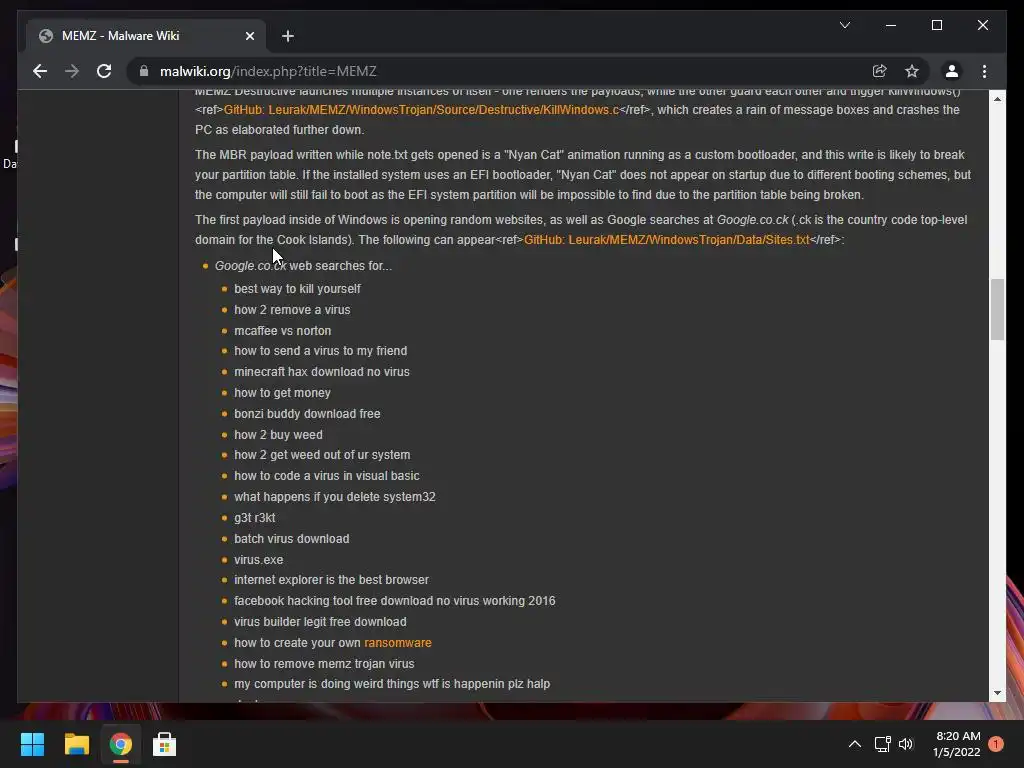Click 'virus builder legit free download' item
Image resolution: width=1024 pixels, height=768 pixels.
(x=320, y=622)
